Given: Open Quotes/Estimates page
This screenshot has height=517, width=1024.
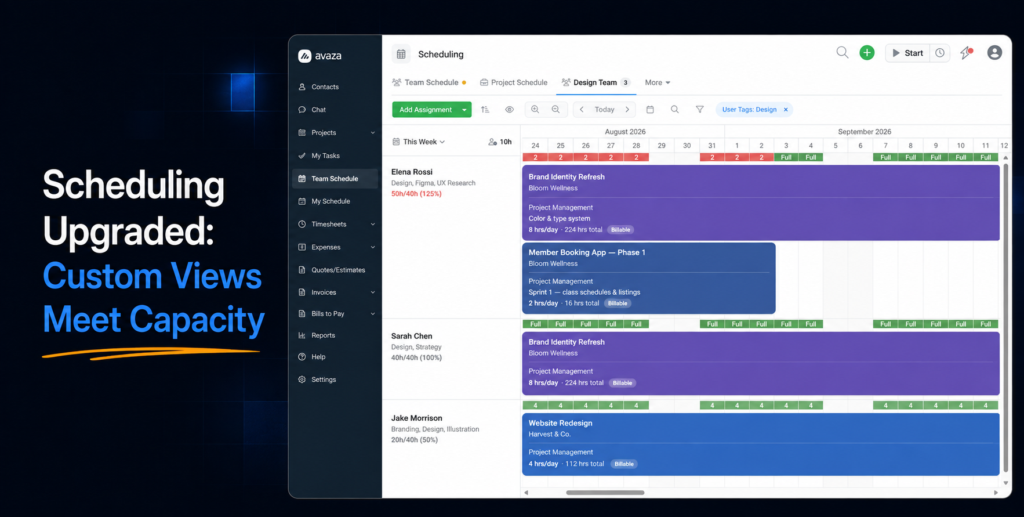Looking at the screenshot, I should 334,270.
